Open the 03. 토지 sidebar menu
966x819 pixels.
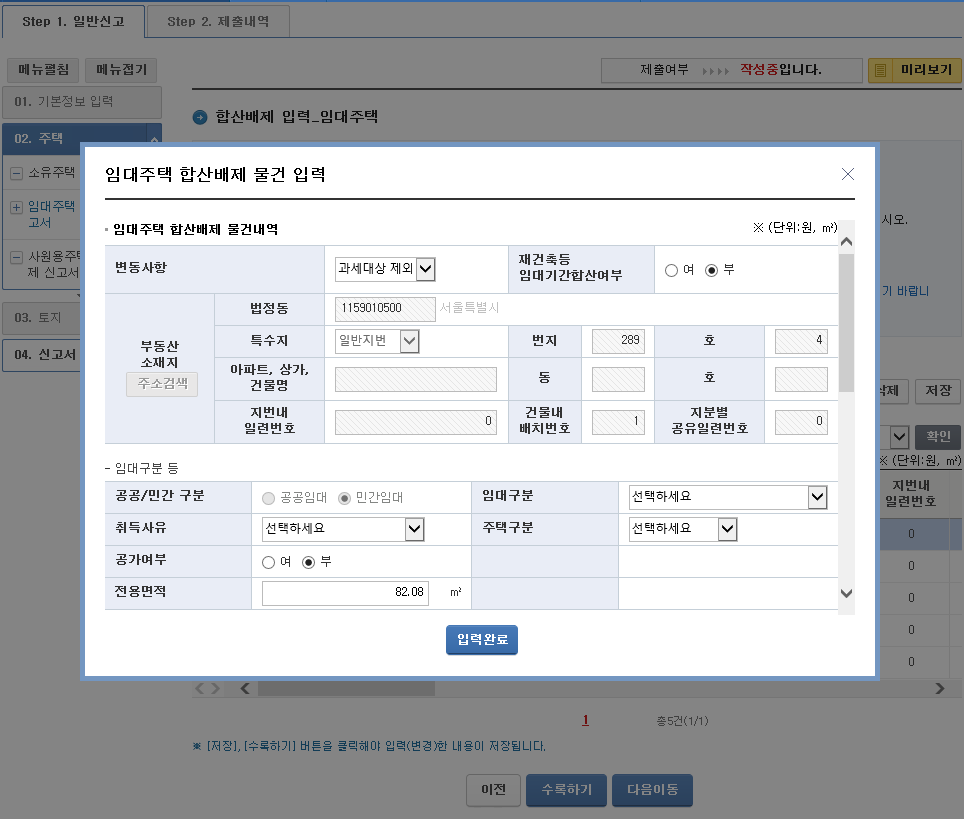pyautogui.click(x=40, y=318)
